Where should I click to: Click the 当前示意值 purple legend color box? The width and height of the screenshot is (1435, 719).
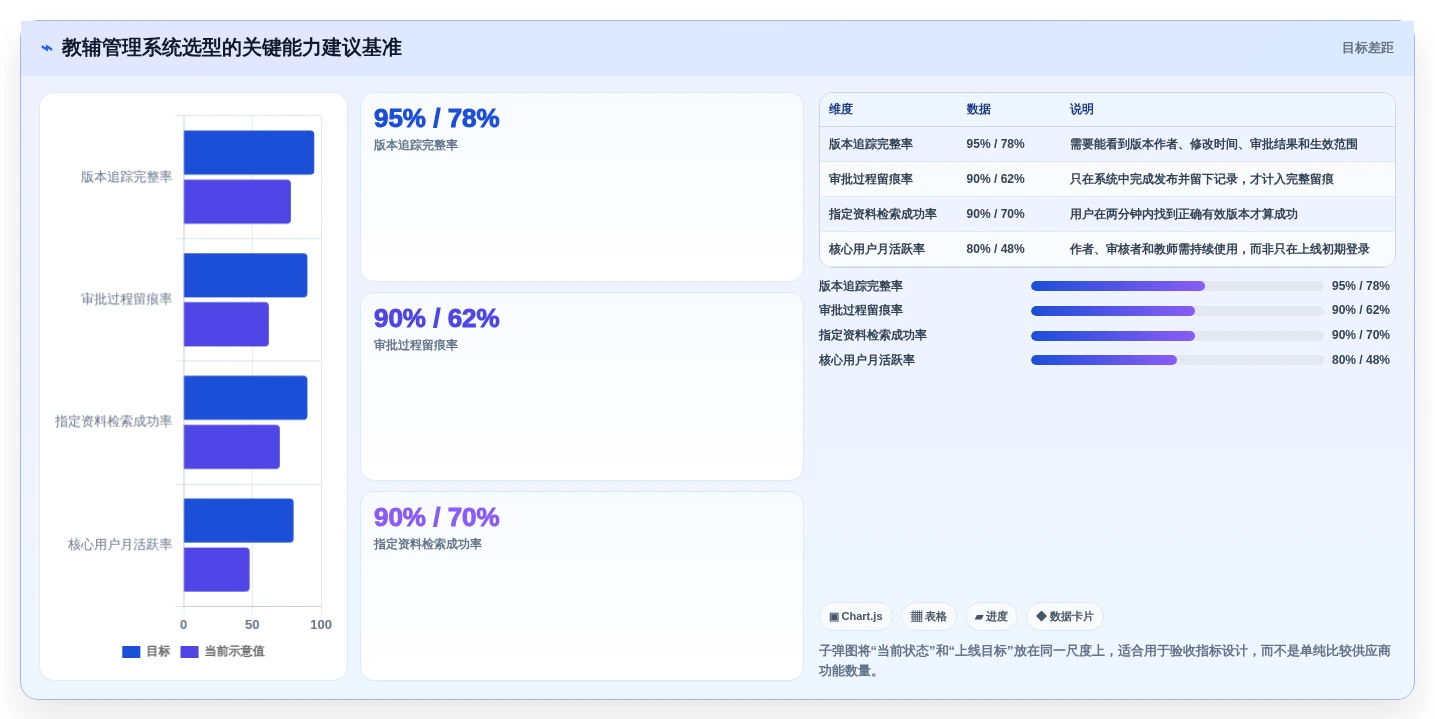click(x=189, y=651)
